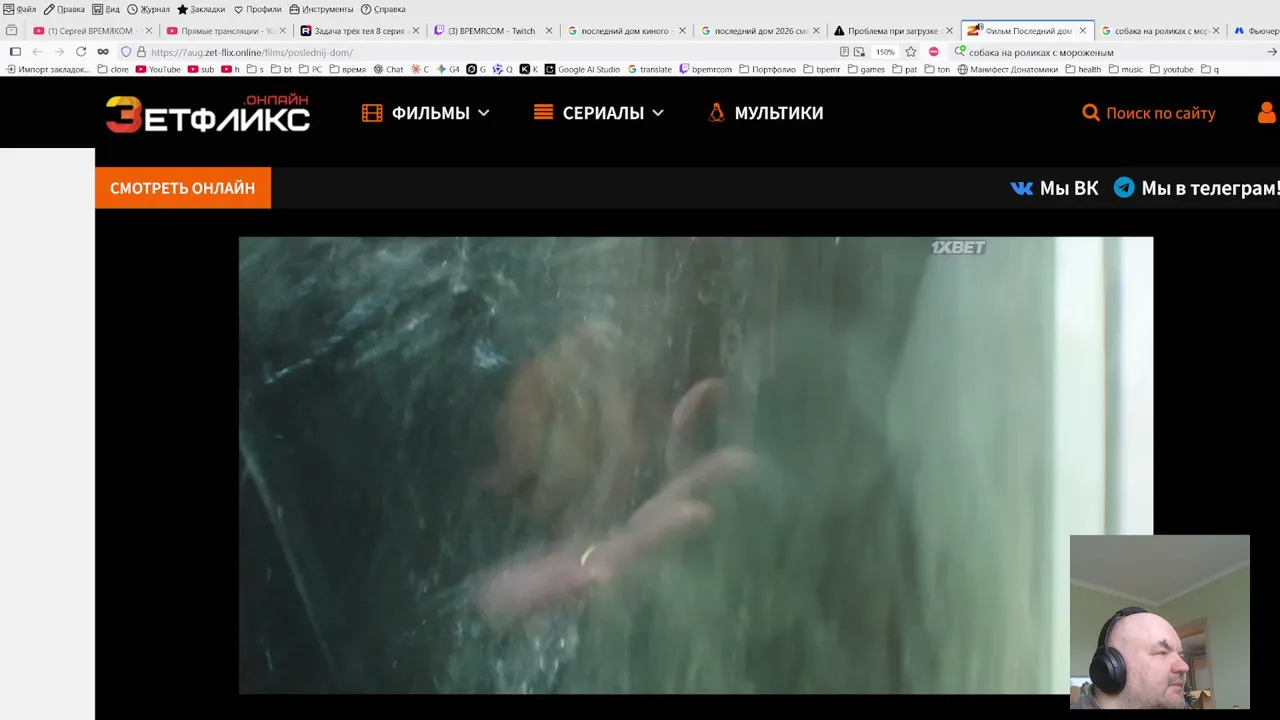
Task: Open the music bookmarks folder
Action: click(x=1125, y=70)
